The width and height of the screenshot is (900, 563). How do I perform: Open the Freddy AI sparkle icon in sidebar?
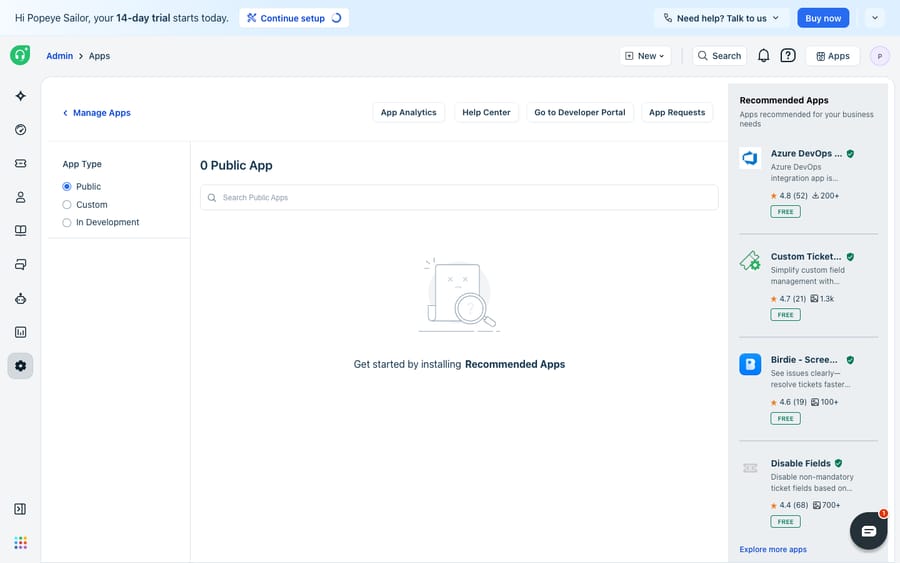tap(21, 96)
